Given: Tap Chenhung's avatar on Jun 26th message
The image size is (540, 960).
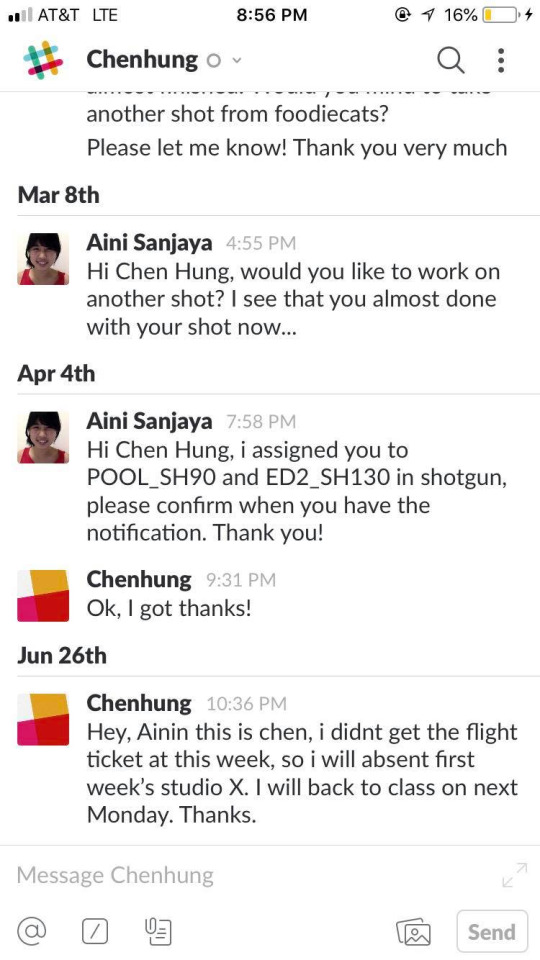Looking at the screenshot, I should 43,719.
